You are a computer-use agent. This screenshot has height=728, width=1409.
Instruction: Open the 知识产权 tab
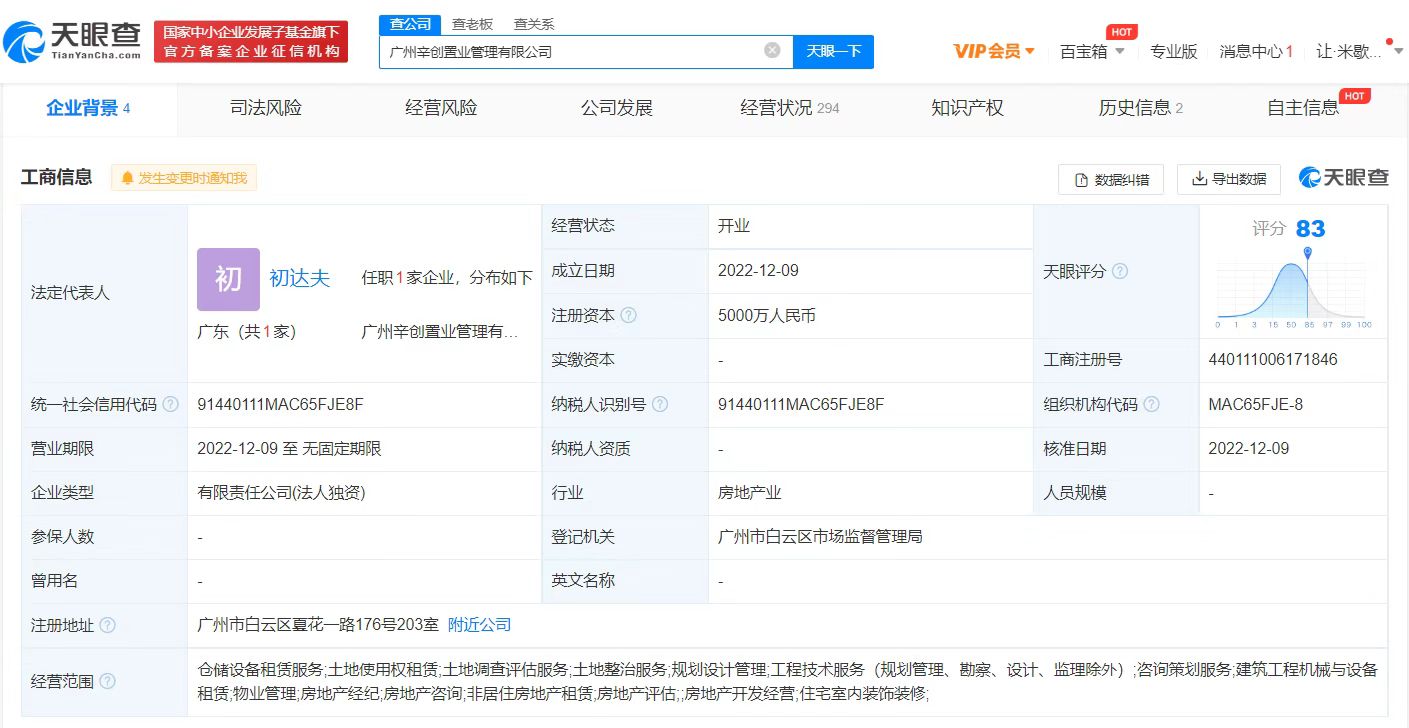pyautogui.click(x=966, y=108)
